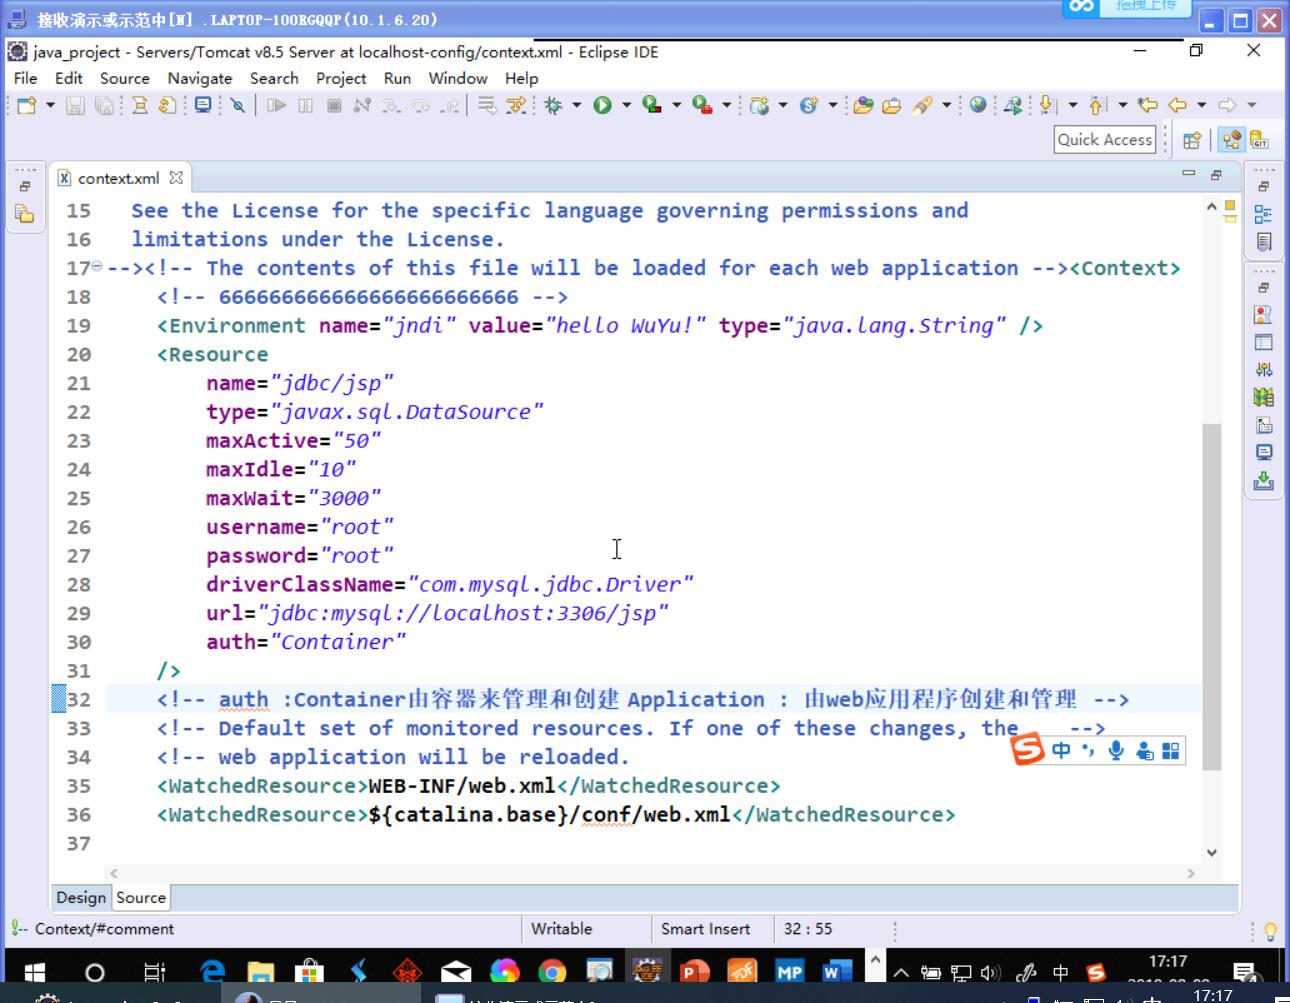Switch to the Source tab

pyautogui.click(x=141, y=897)
